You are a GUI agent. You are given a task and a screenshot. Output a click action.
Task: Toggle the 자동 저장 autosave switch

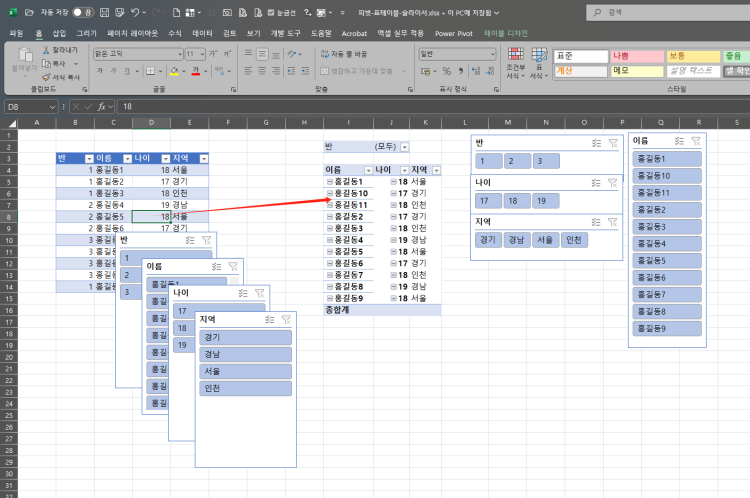click(84, 12)
